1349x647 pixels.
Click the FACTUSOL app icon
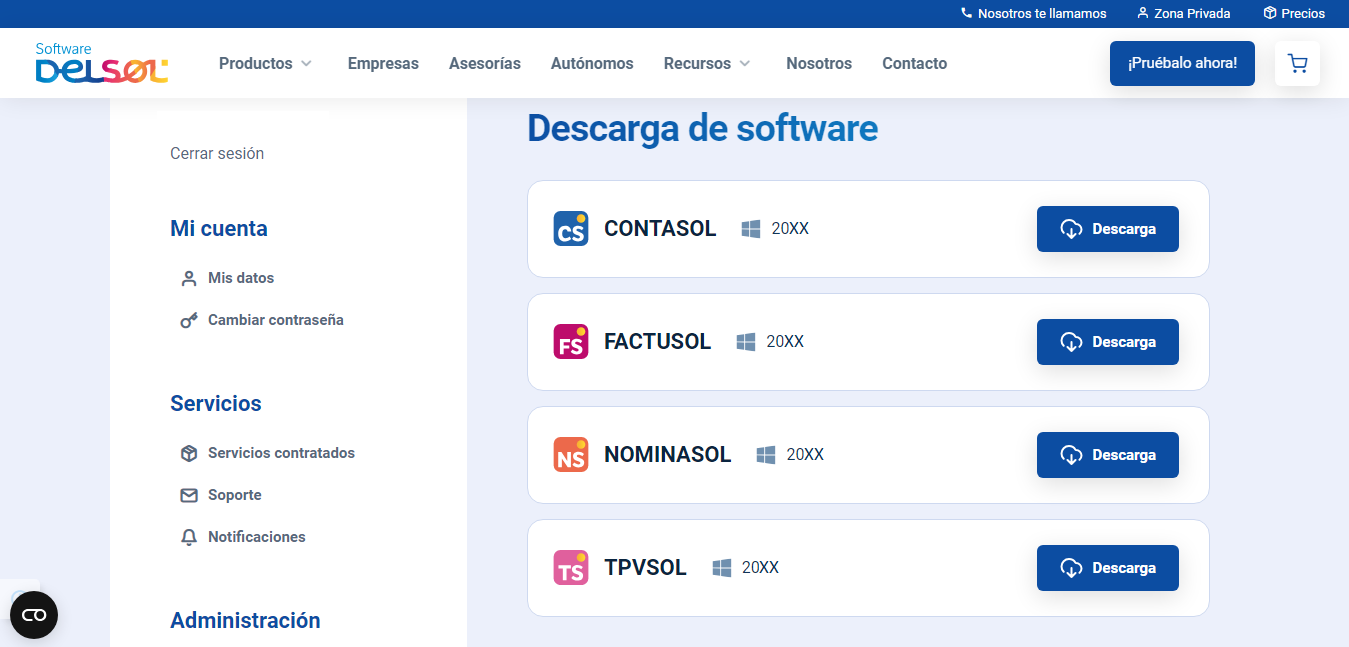[570, 341]
